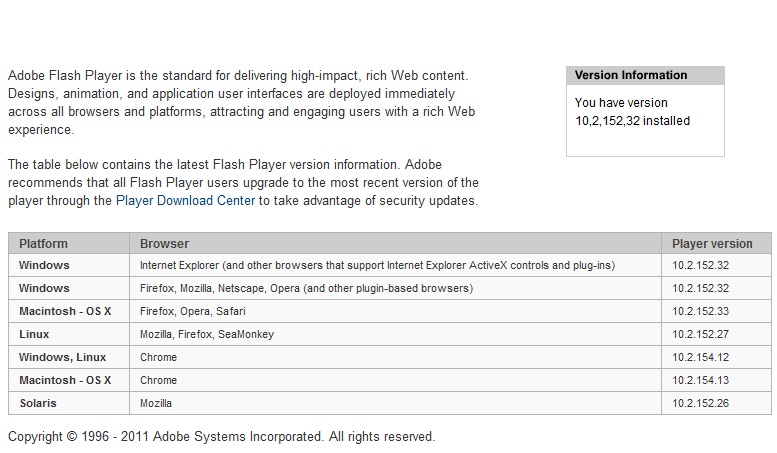Select the Firefox, Opera, Safari cell
Viewport: 777px width, 453px height.
[193, 311]
